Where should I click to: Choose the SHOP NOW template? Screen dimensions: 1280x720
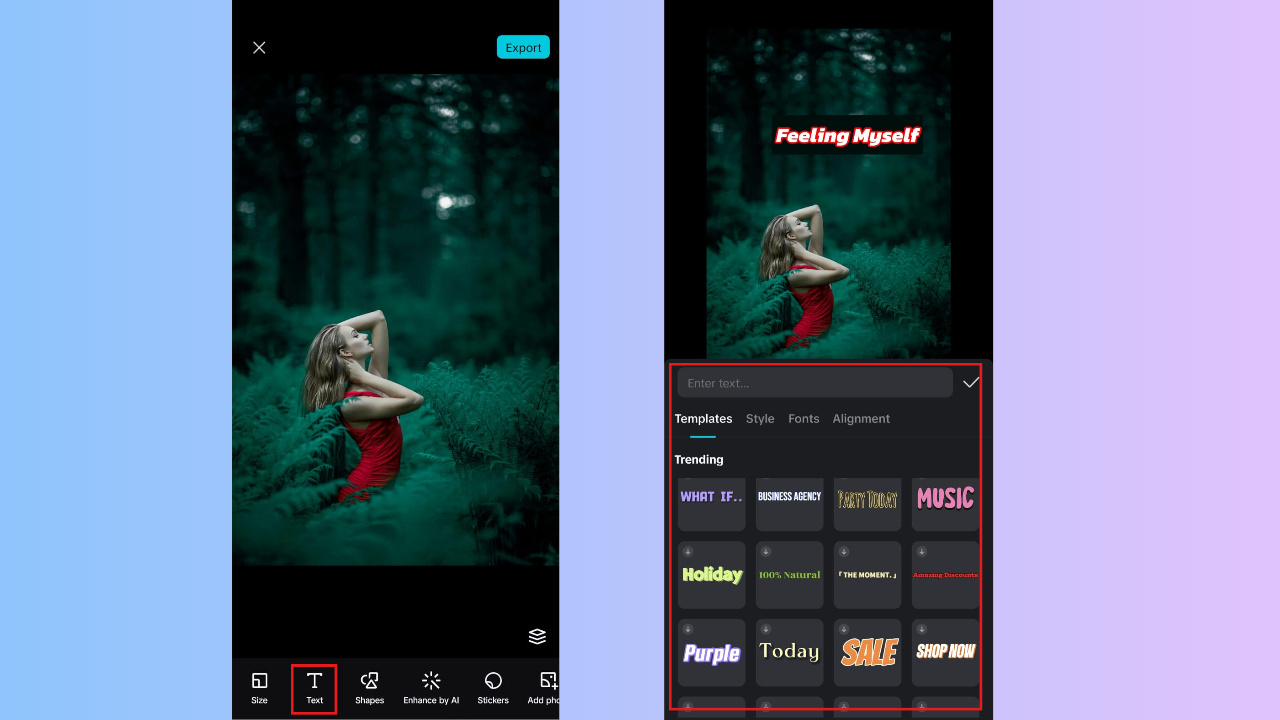point(944,651)
